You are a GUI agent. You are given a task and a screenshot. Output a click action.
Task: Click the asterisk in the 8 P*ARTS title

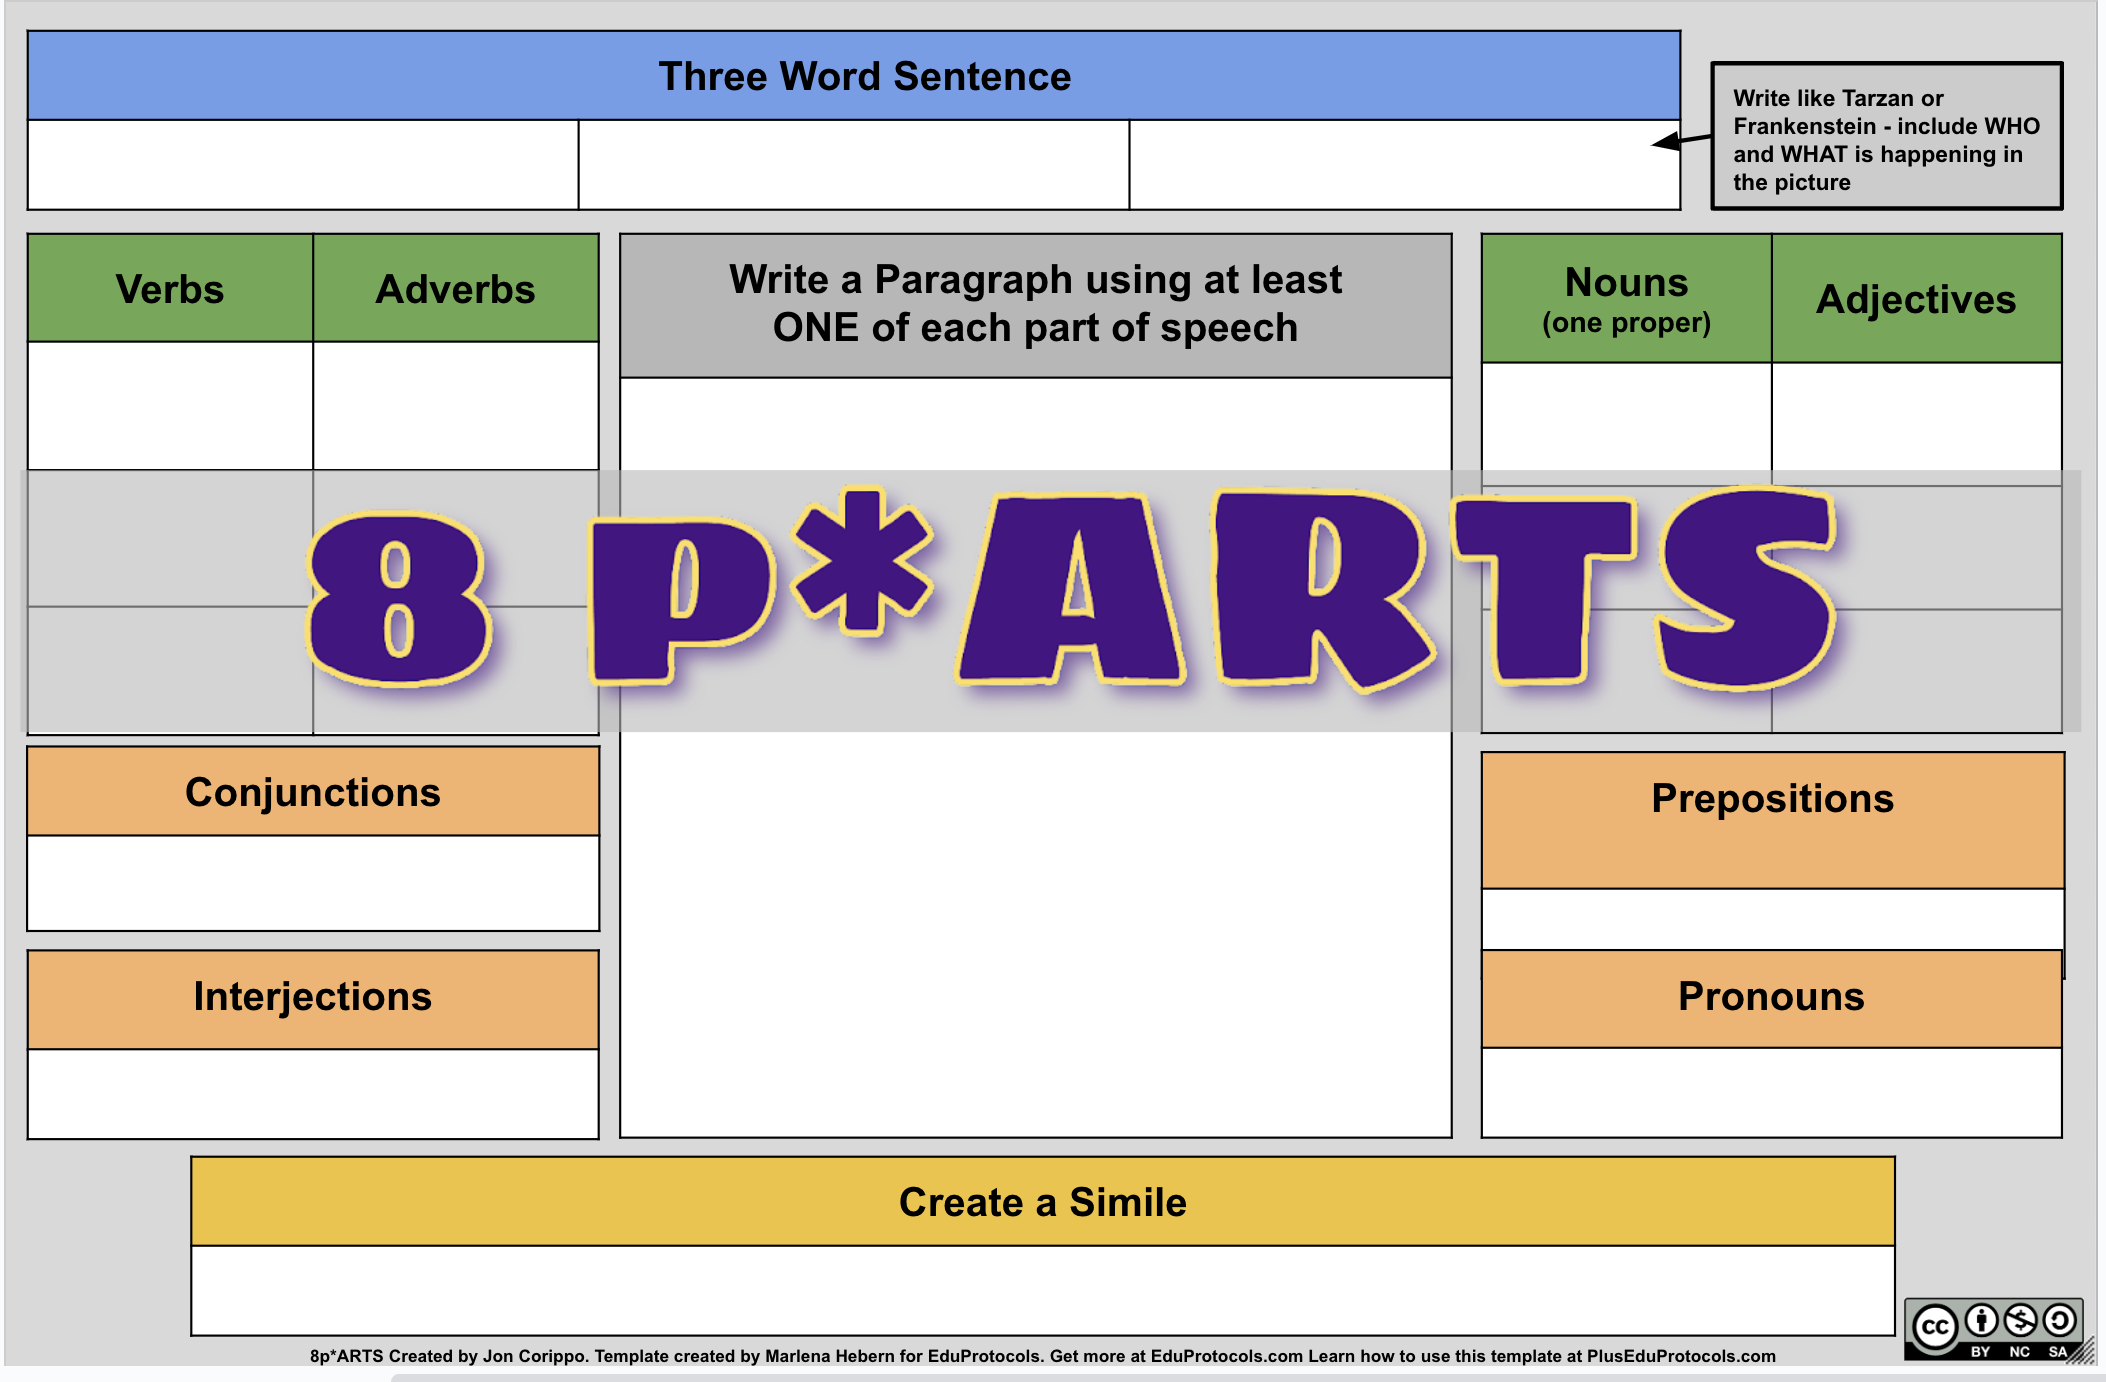click(x=862, y=563)
